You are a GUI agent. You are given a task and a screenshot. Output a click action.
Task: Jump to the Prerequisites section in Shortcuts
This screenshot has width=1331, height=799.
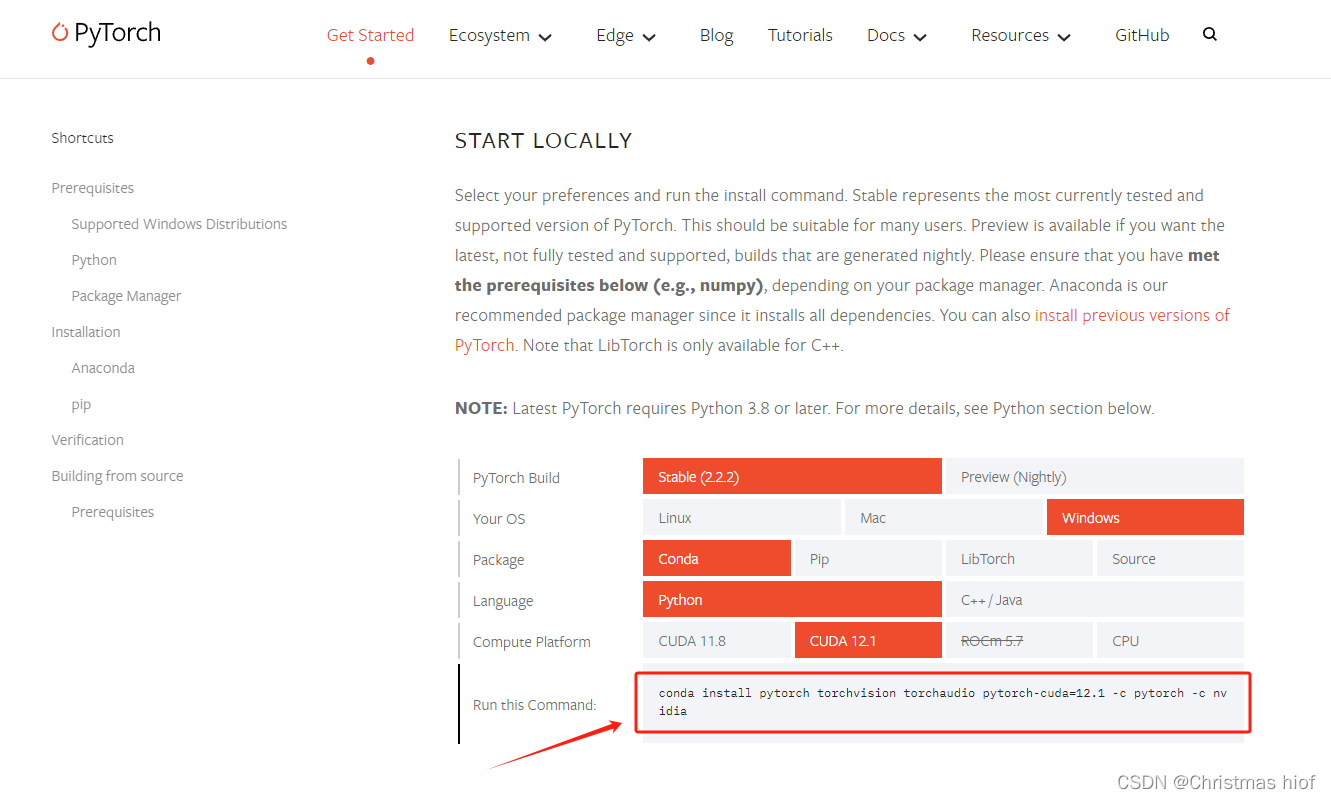pyautogui.click(x=92, y=188)
